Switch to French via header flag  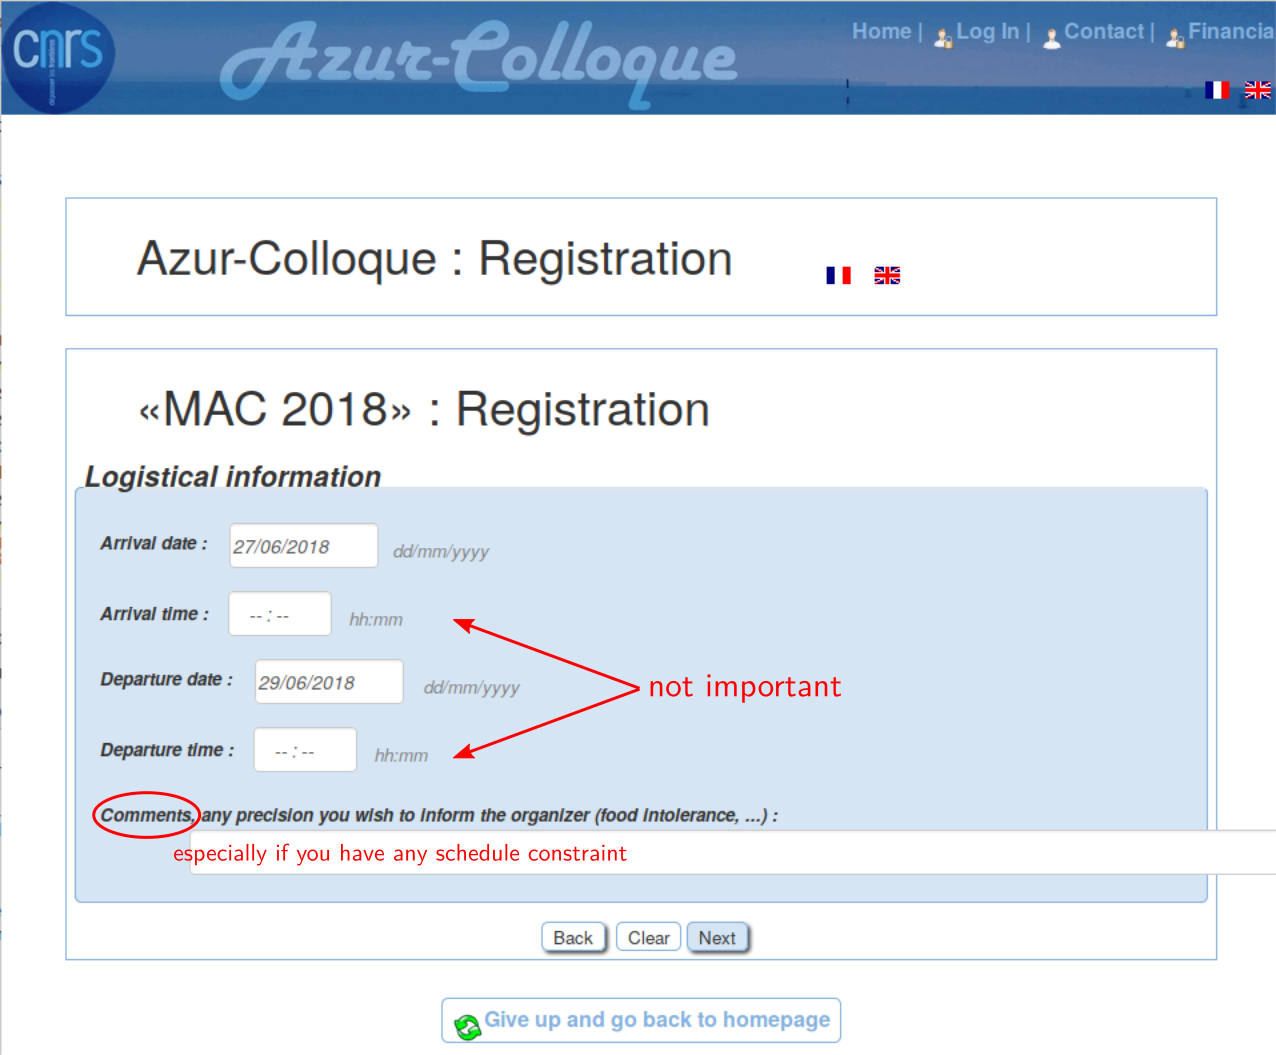click(x=1217, y=90)
